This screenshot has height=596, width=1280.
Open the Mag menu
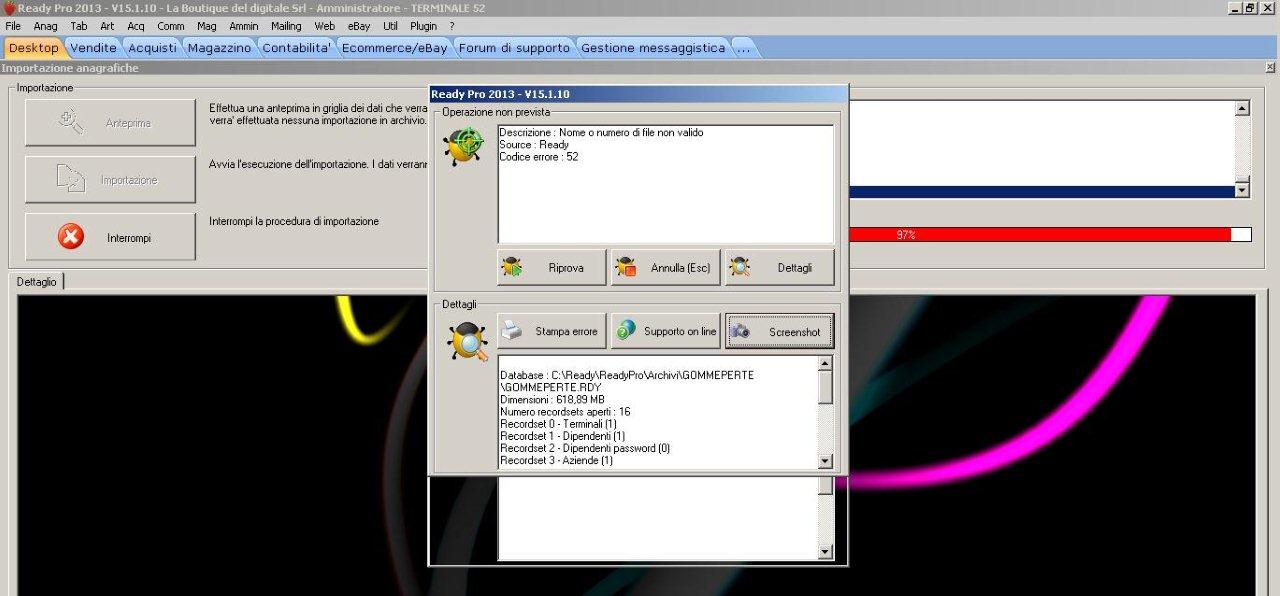tap(207, 26)
